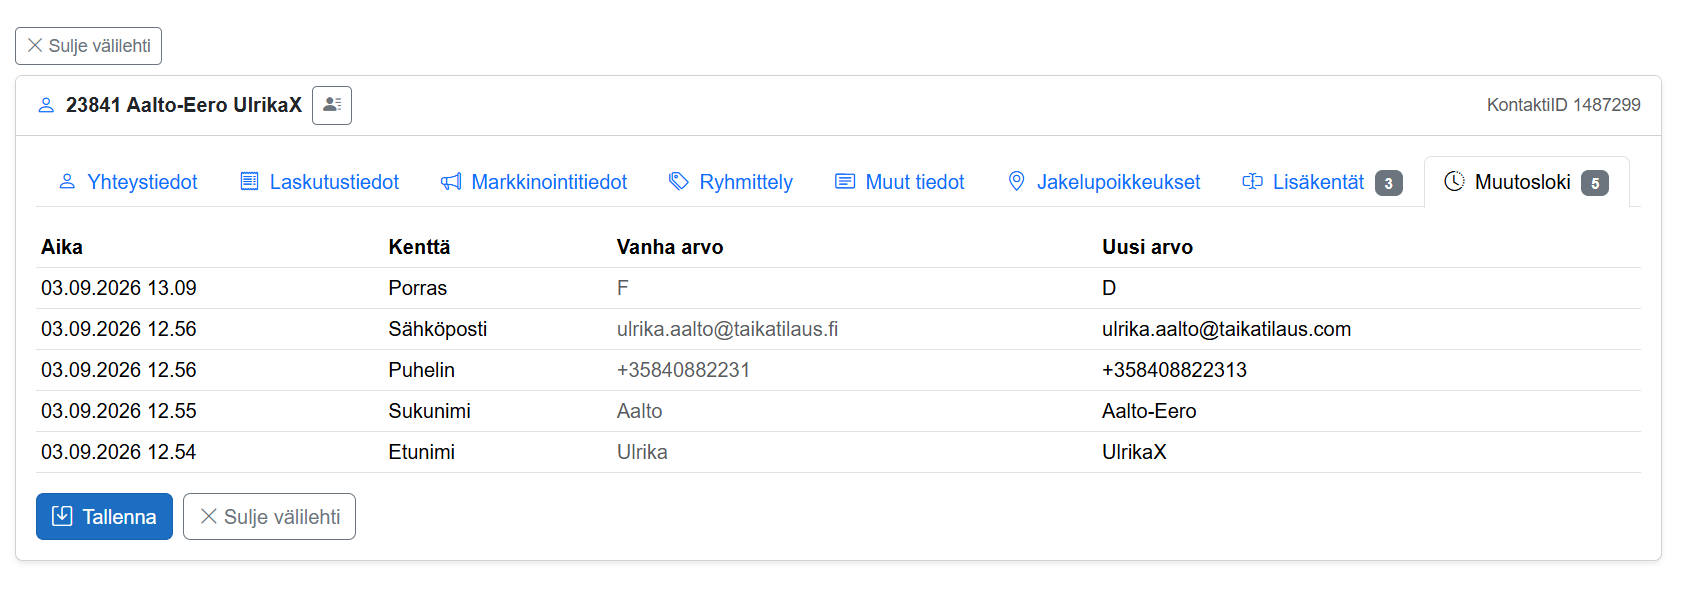This screenshot has width=1682, height=601.
Task: Click the new first name value UlrikaX
Action: (1134, 452)
